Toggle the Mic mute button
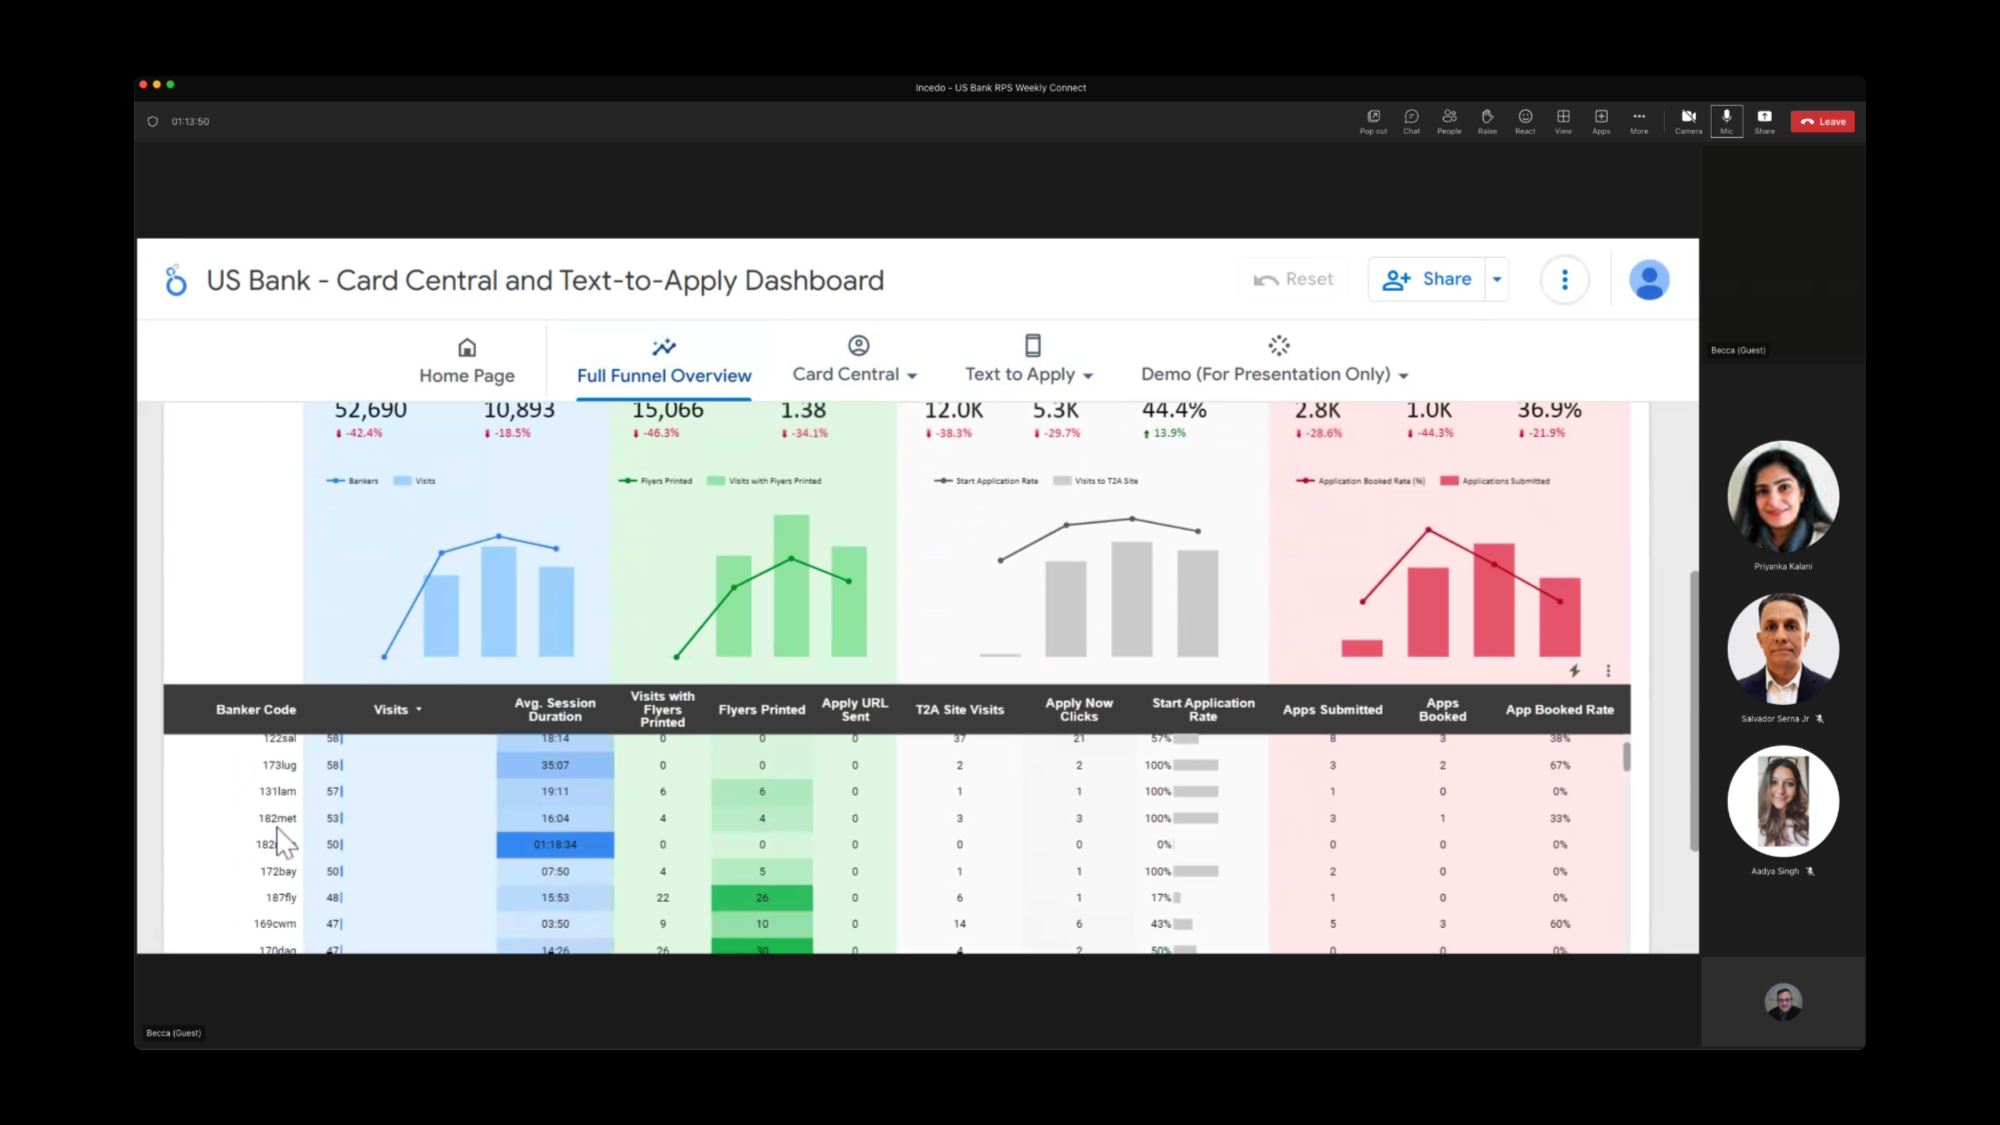The image size is (2000, 1125). pos(1726,120)
